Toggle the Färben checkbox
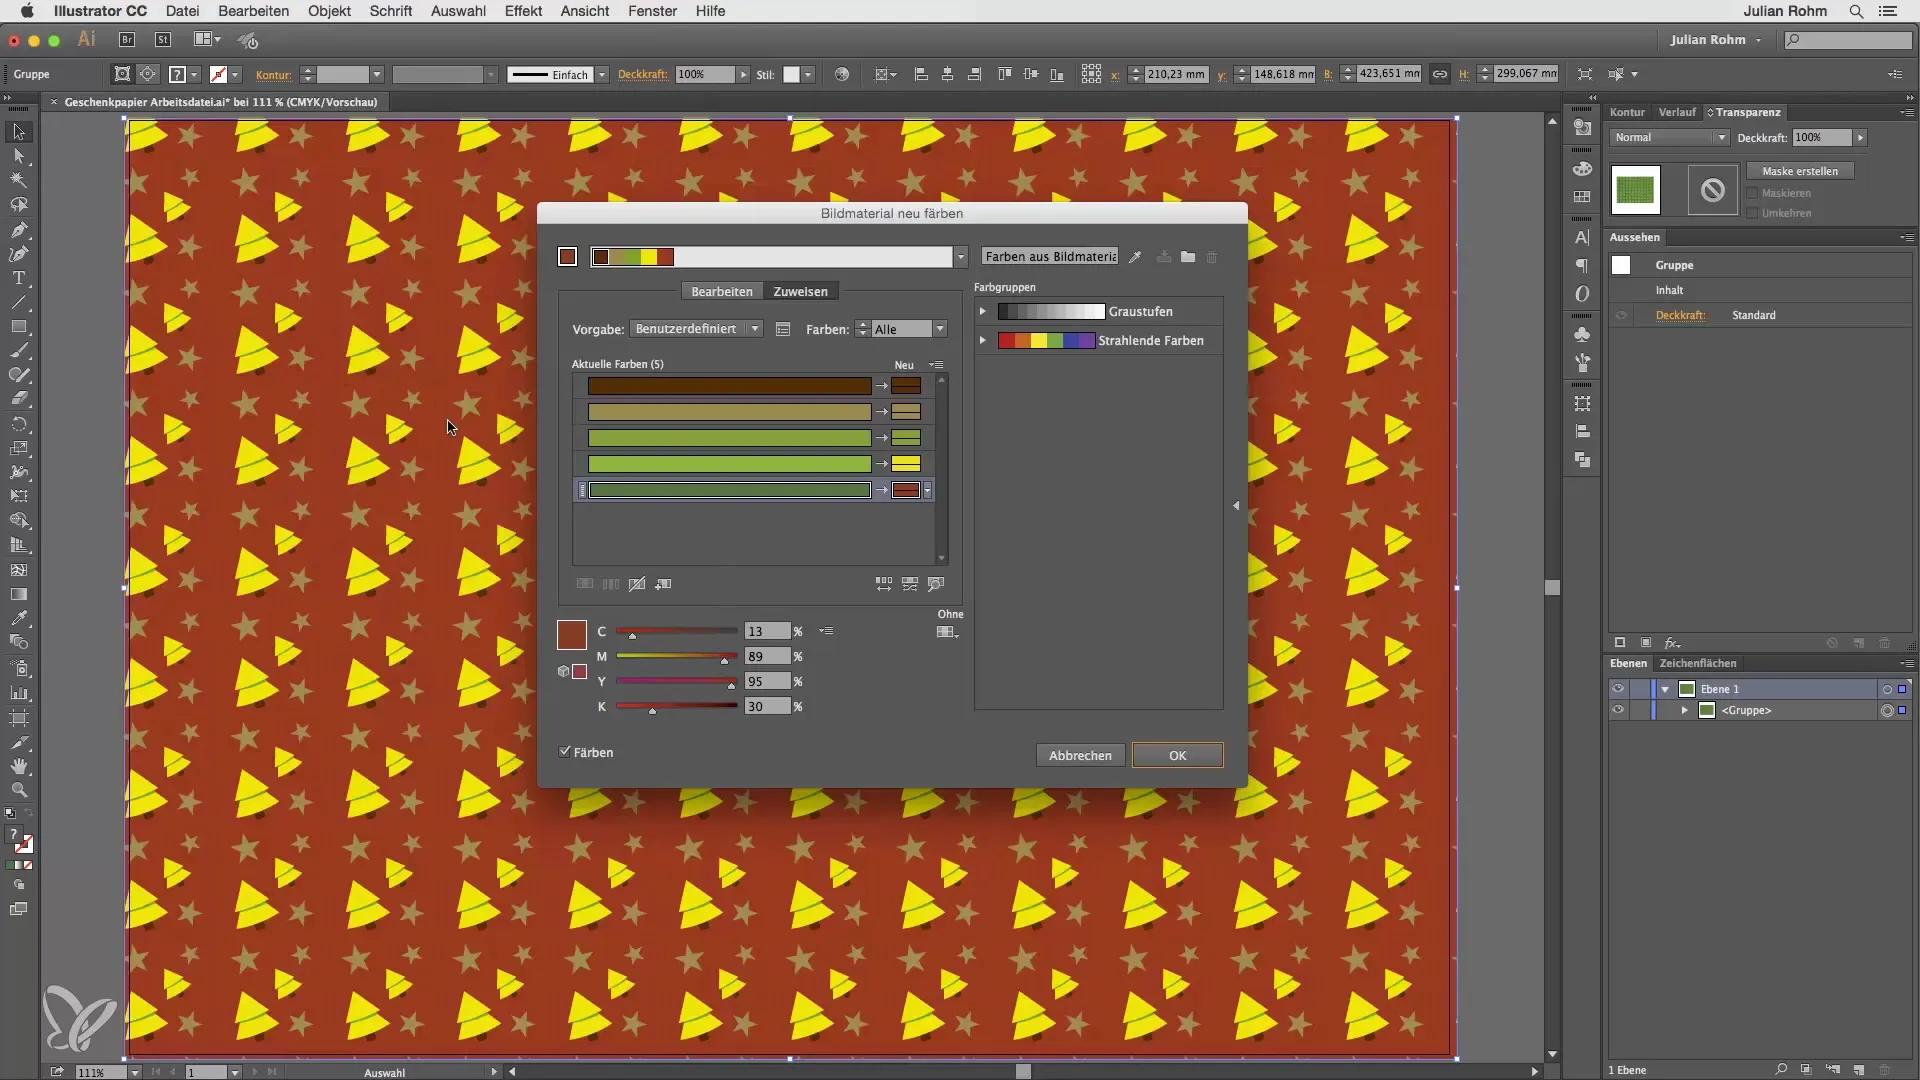The image size is (1920, 1080). click(565, 752)
